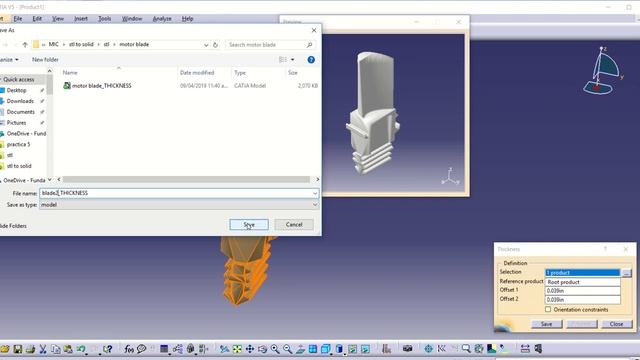Open the Formula f(x) tool
Viewport: 640px width, 360px height.
pos(129,349)
